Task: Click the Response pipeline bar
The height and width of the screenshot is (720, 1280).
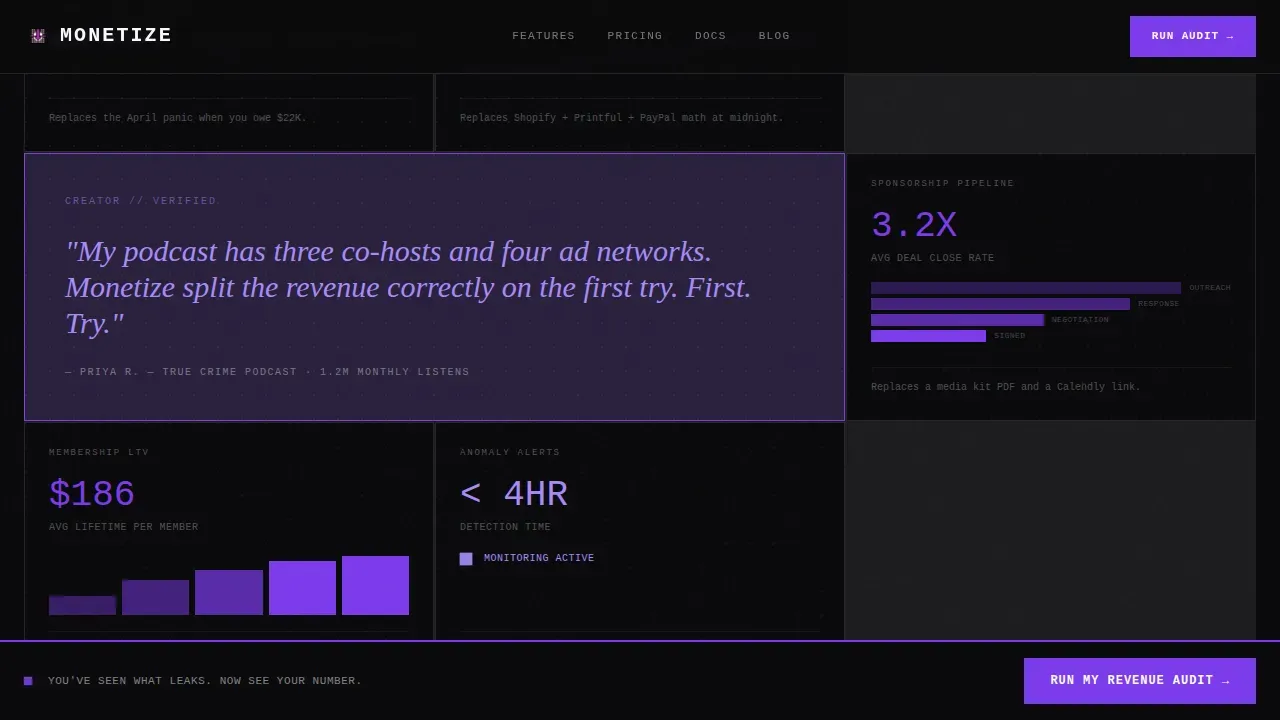Action: coord(1000,304)
